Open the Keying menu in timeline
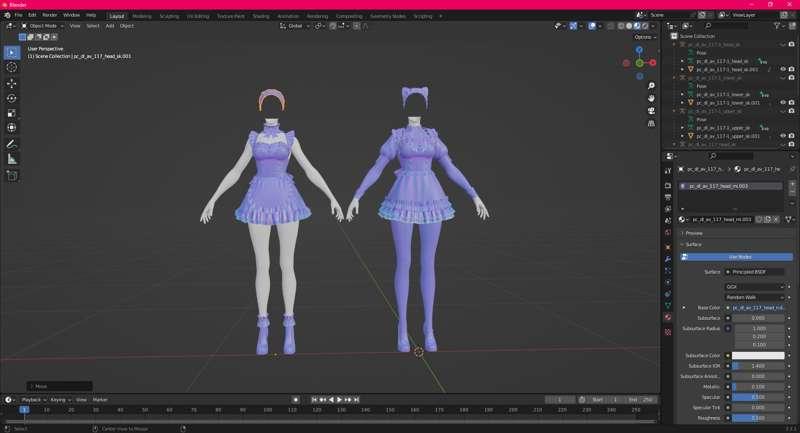 click(59, 400)
